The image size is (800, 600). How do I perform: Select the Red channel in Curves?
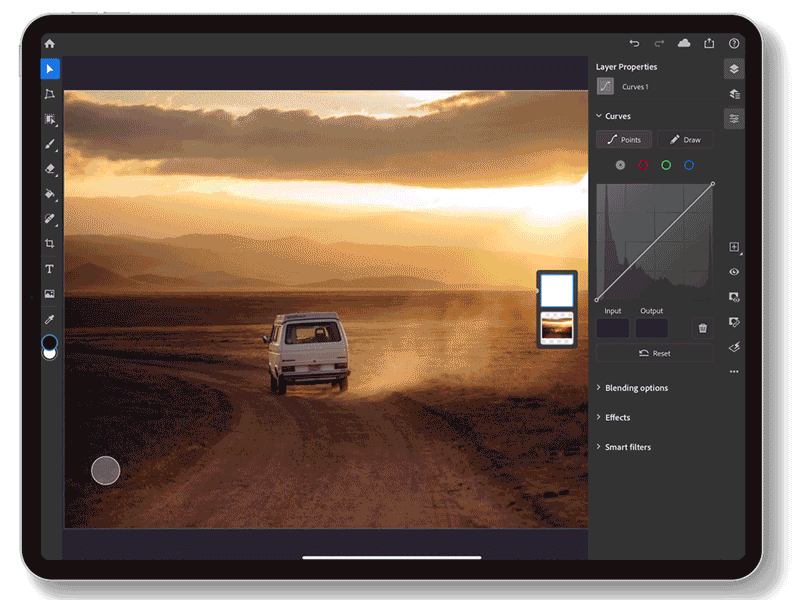coord(644,165)
